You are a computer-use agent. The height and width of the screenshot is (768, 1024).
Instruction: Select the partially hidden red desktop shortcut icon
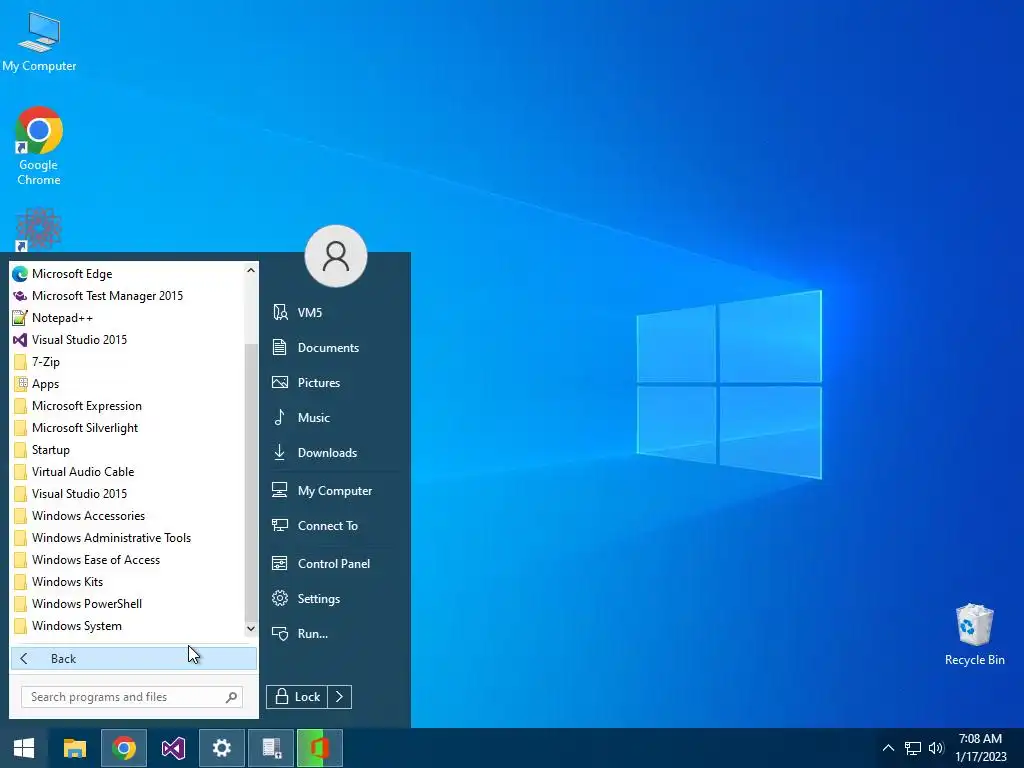coord(39,229)
